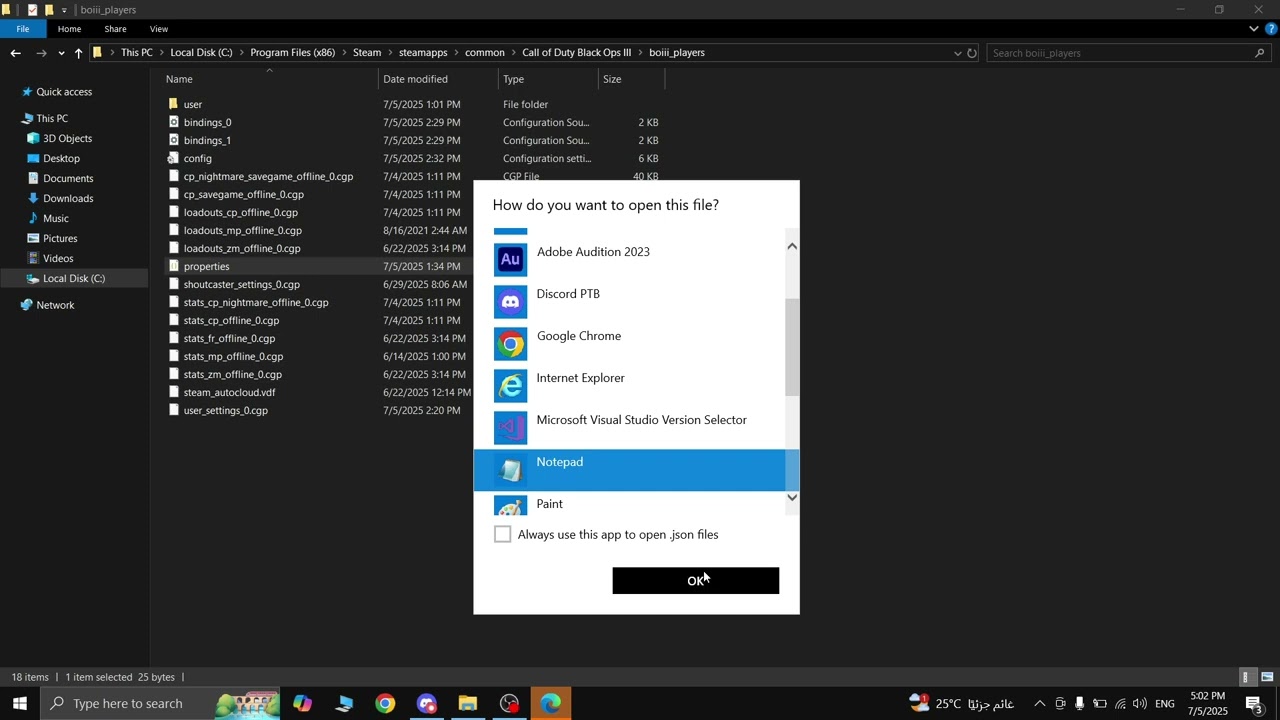
Task: Click the search magnifier icon in Explorer
Action: tap(1259, 53)
